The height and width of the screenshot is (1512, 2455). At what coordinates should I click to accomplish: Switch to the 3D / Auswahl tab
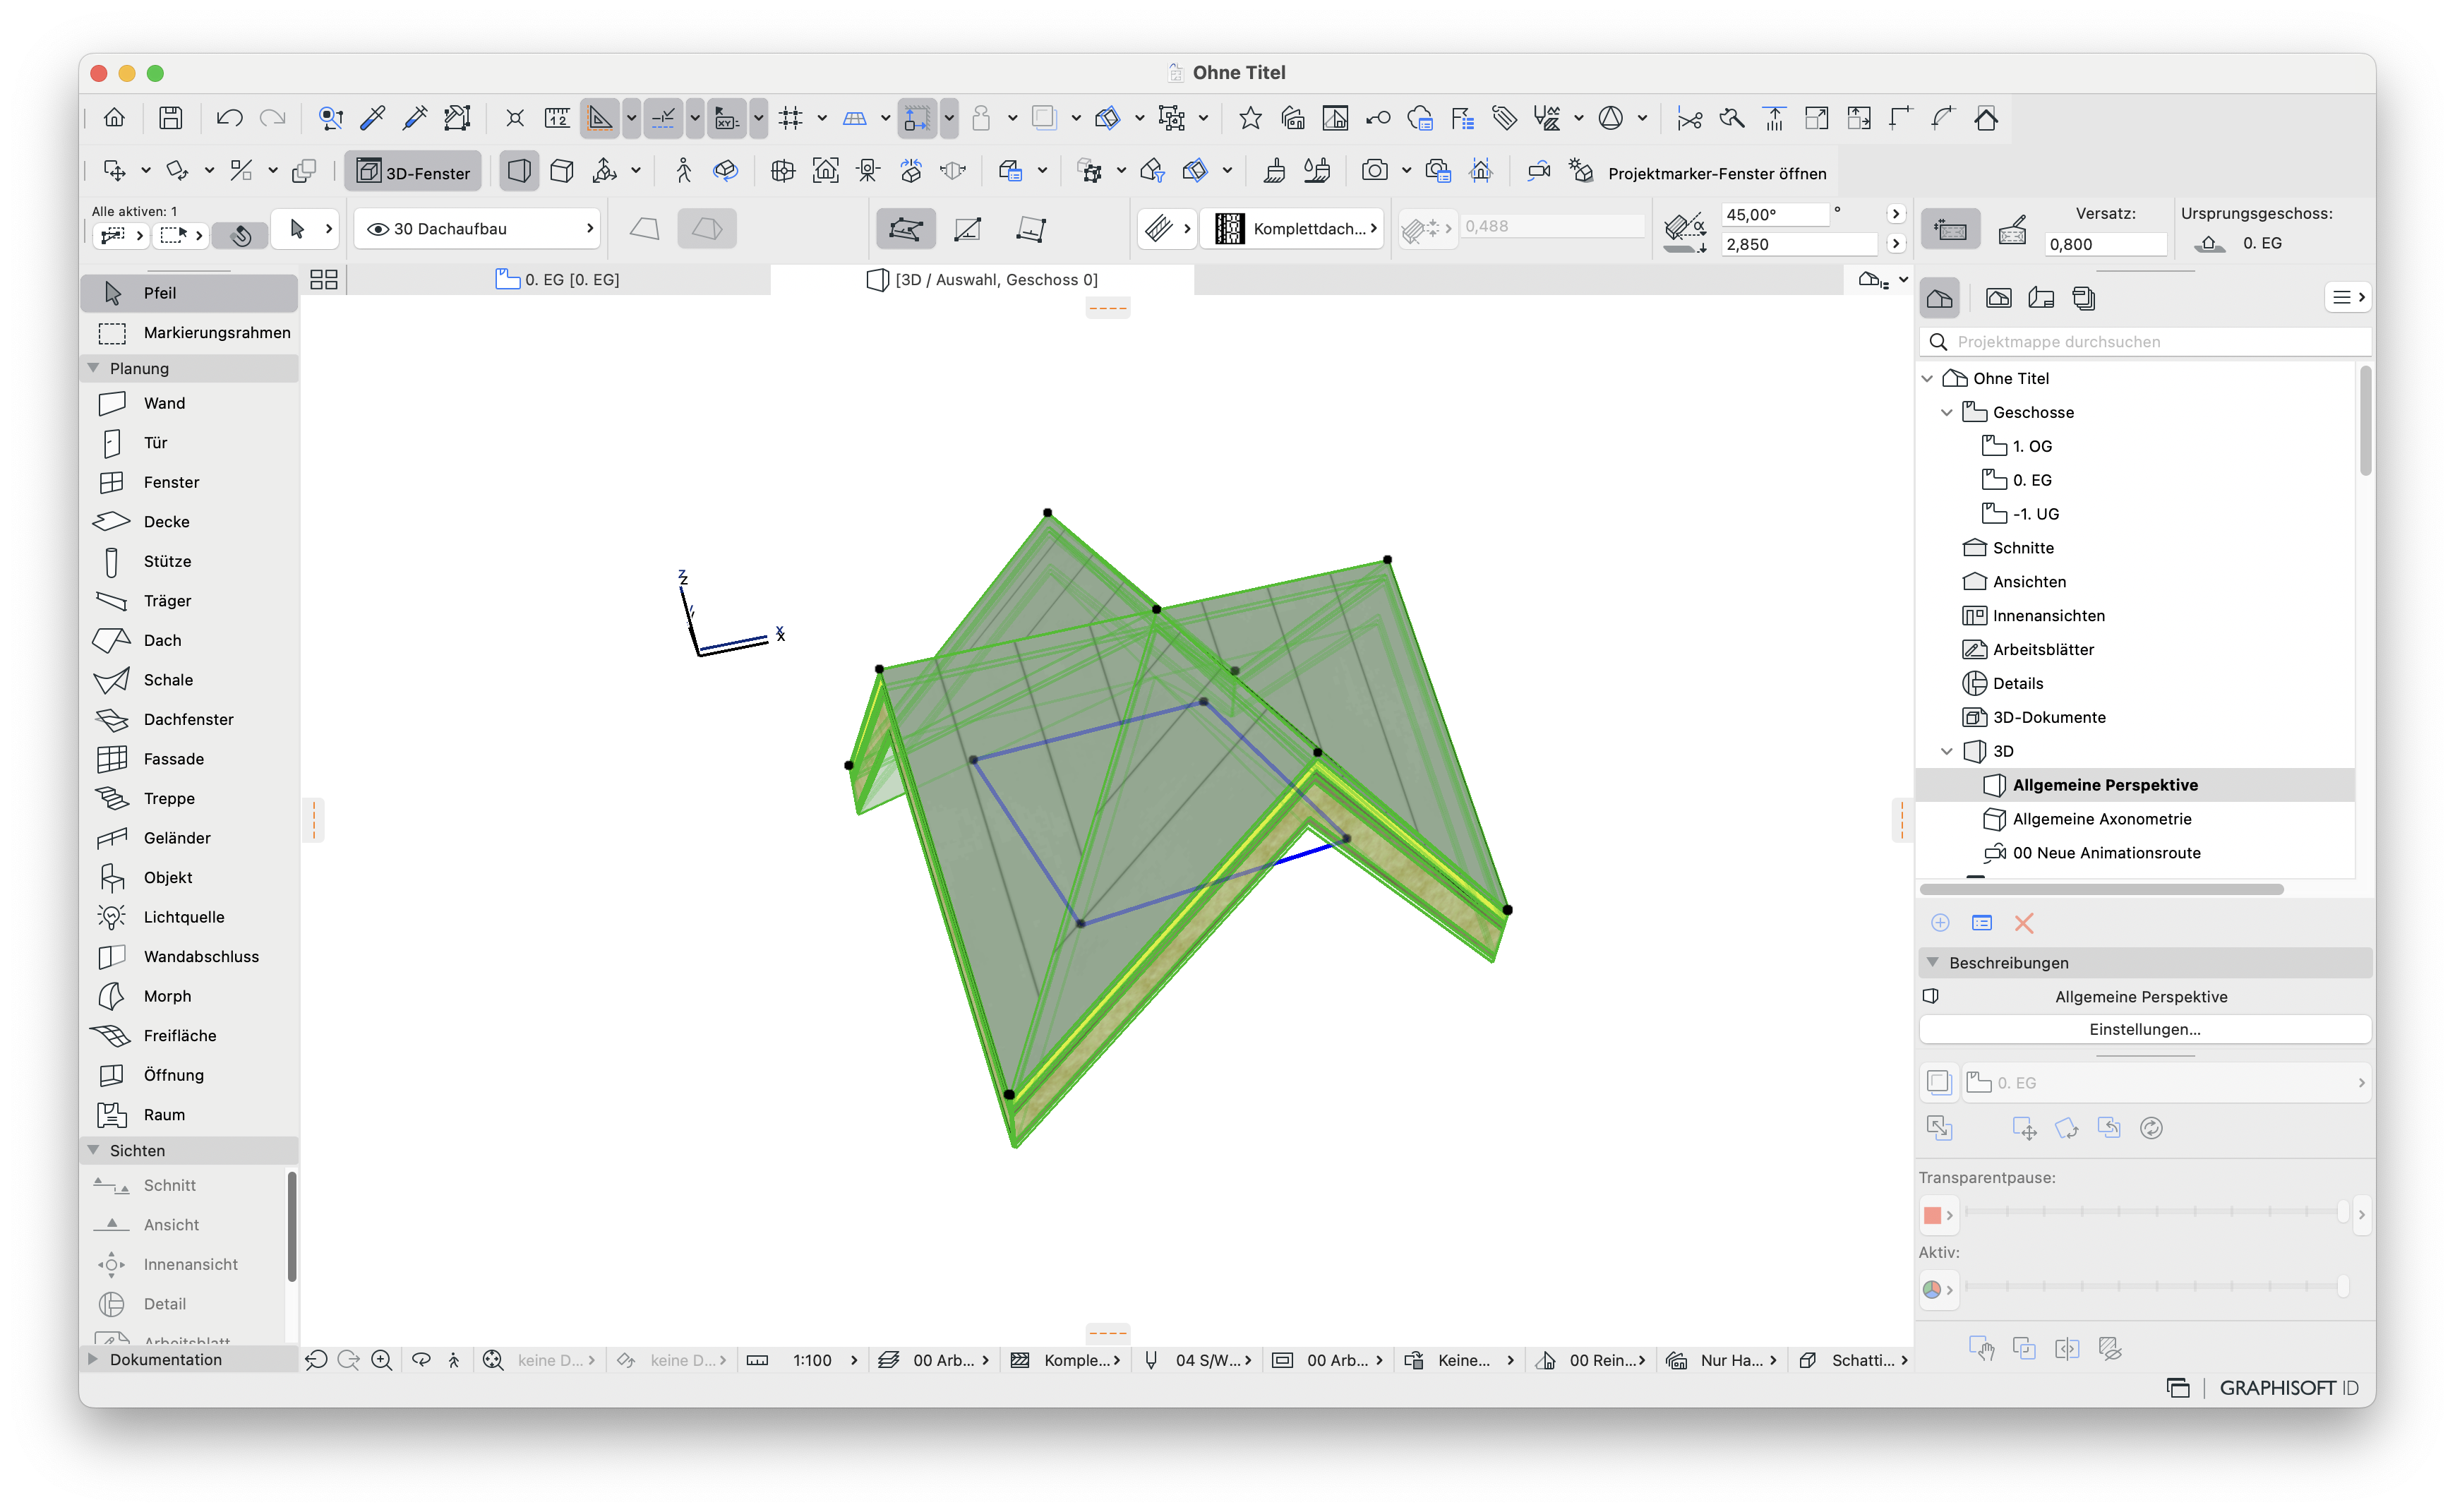pos(982,280)
